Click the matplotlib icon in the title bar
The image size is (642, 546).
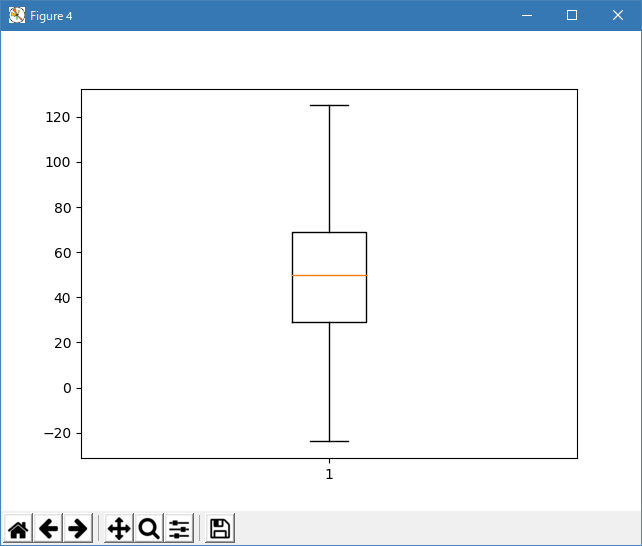point(17,16)
